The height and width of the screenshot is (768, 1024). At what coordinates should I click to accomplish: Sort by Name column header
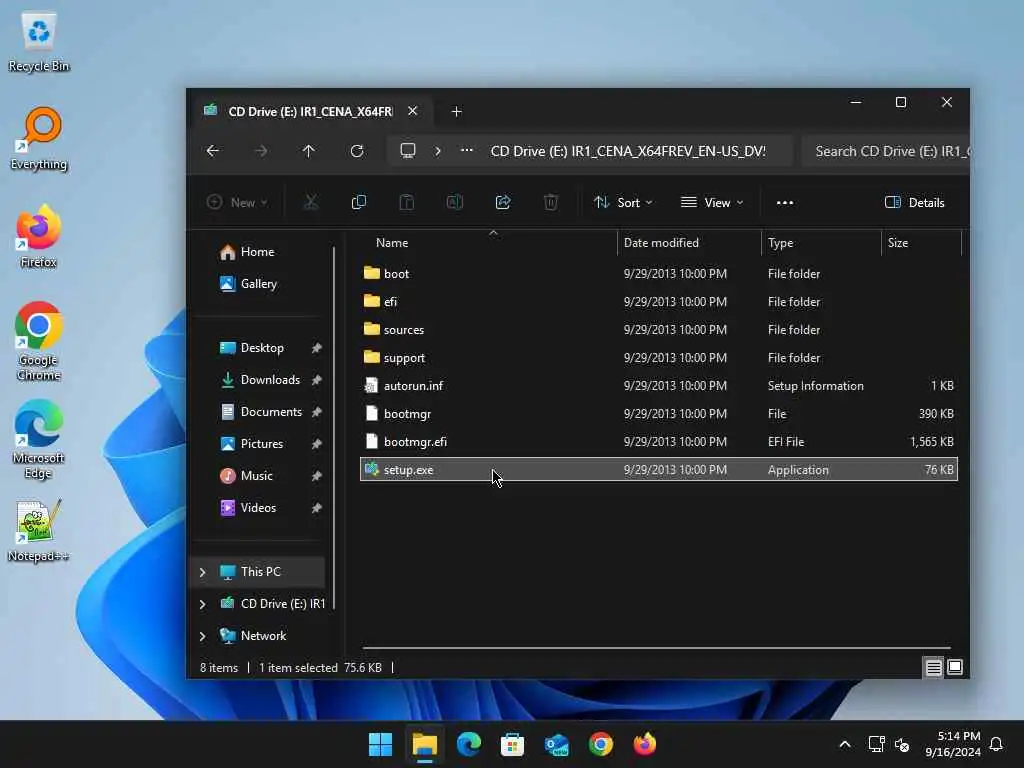pos(392,243)
